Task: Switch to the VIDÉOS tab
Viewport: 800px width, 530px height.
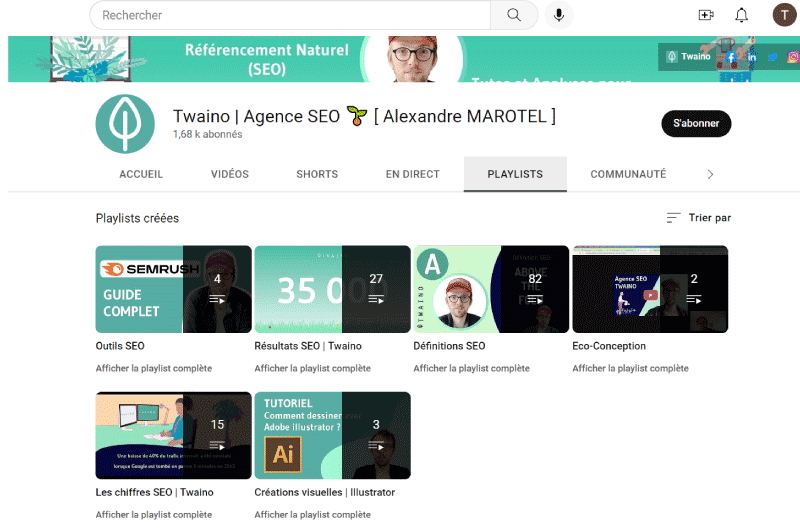Action: pos(230,174)
